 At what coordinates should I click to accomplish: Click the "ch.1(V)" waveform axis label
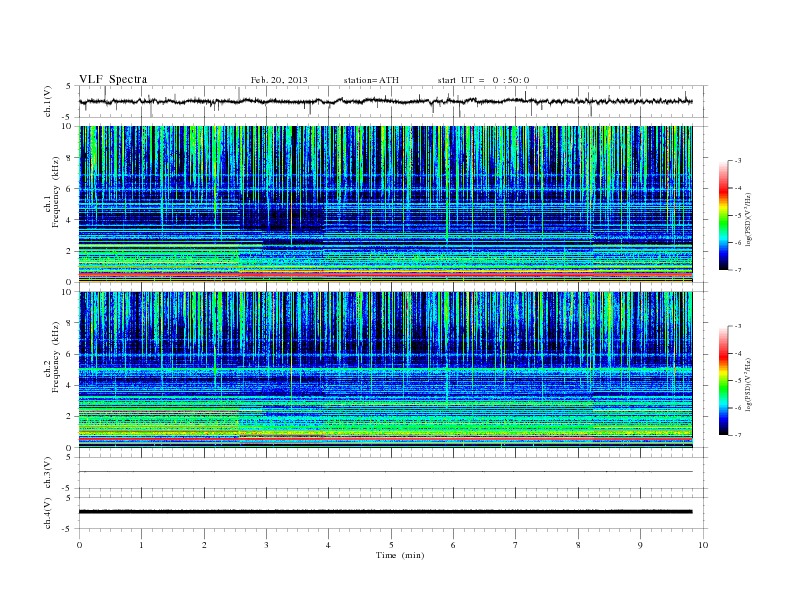(x=48, y=101)
